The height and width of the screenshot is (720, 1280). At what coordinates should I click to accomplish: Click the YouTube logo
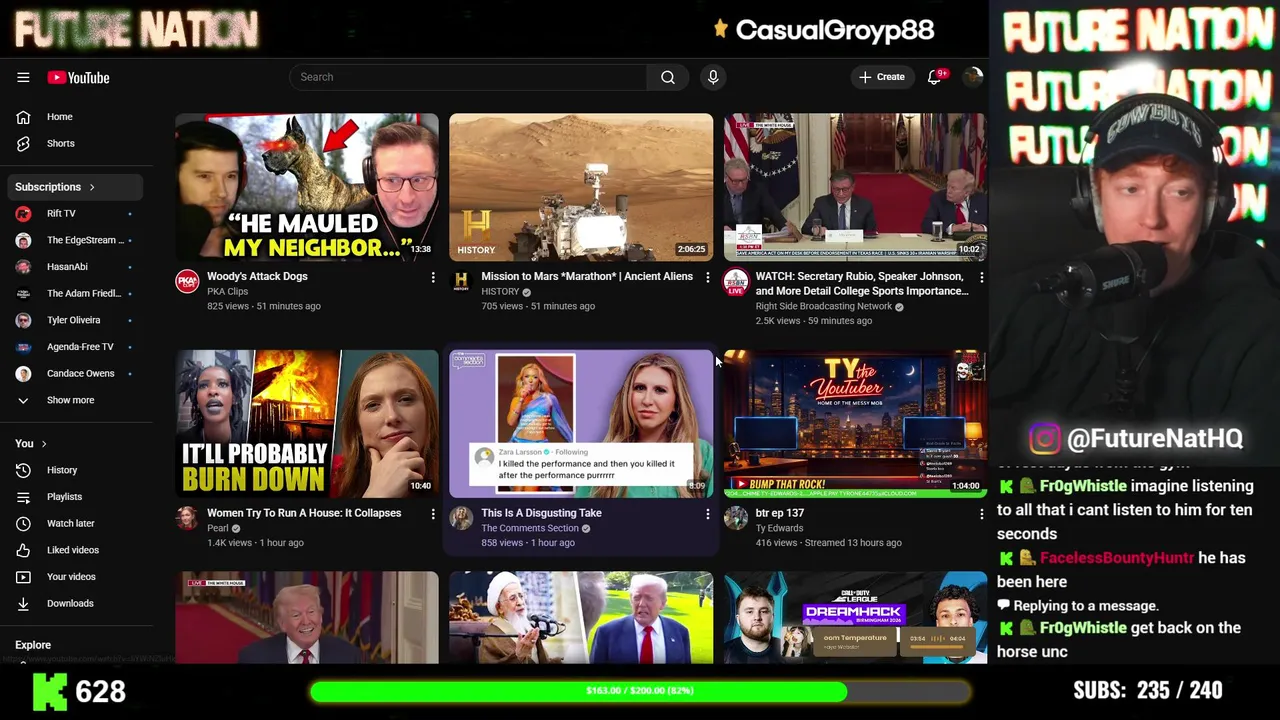pyautogui.click(x=78, y=77)
